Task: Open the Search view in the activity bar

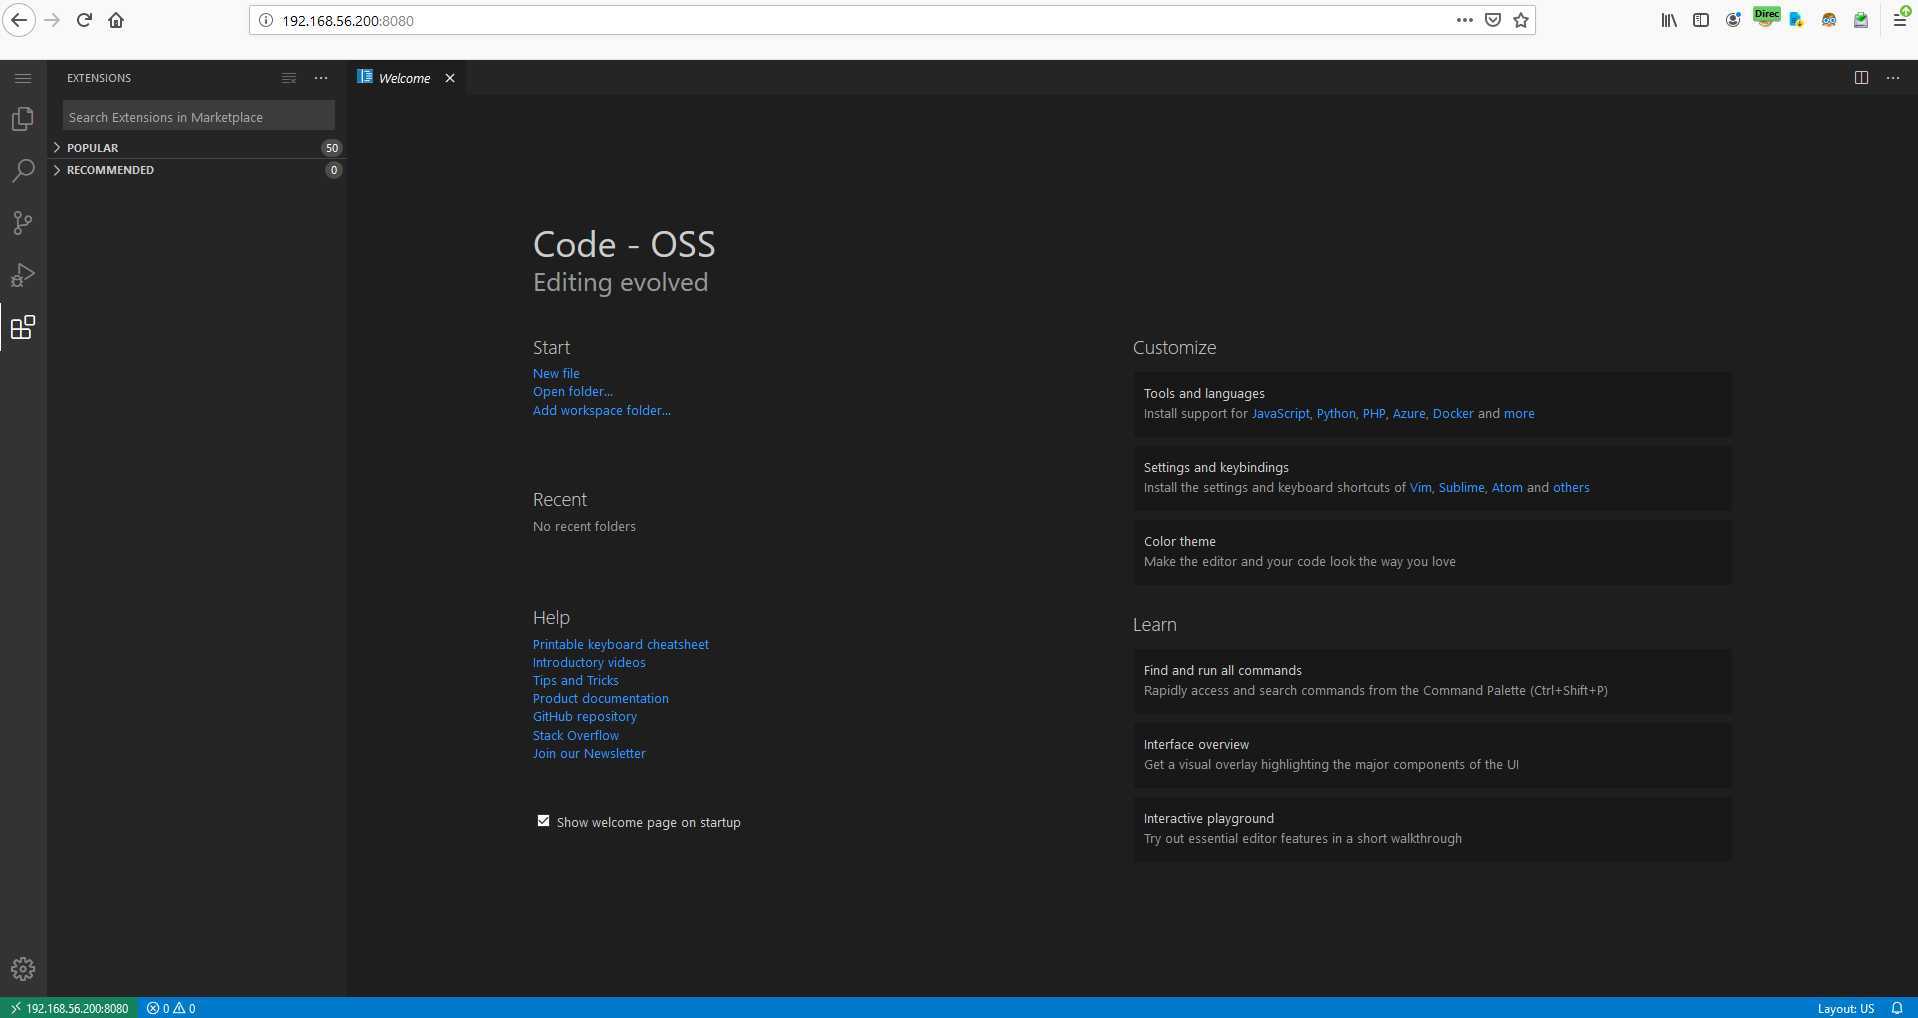Action: [x=23, y=171]
